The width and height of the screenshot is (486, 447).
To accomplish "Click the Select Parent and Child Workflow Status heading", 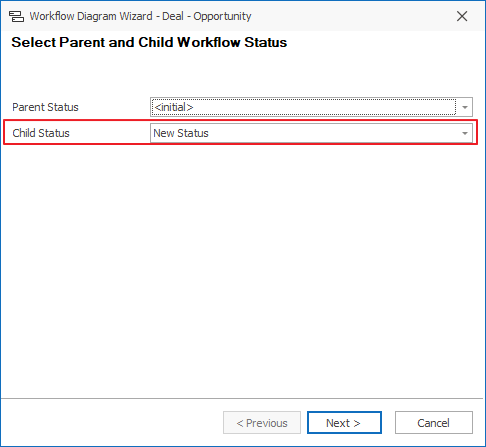I will 149,42.
